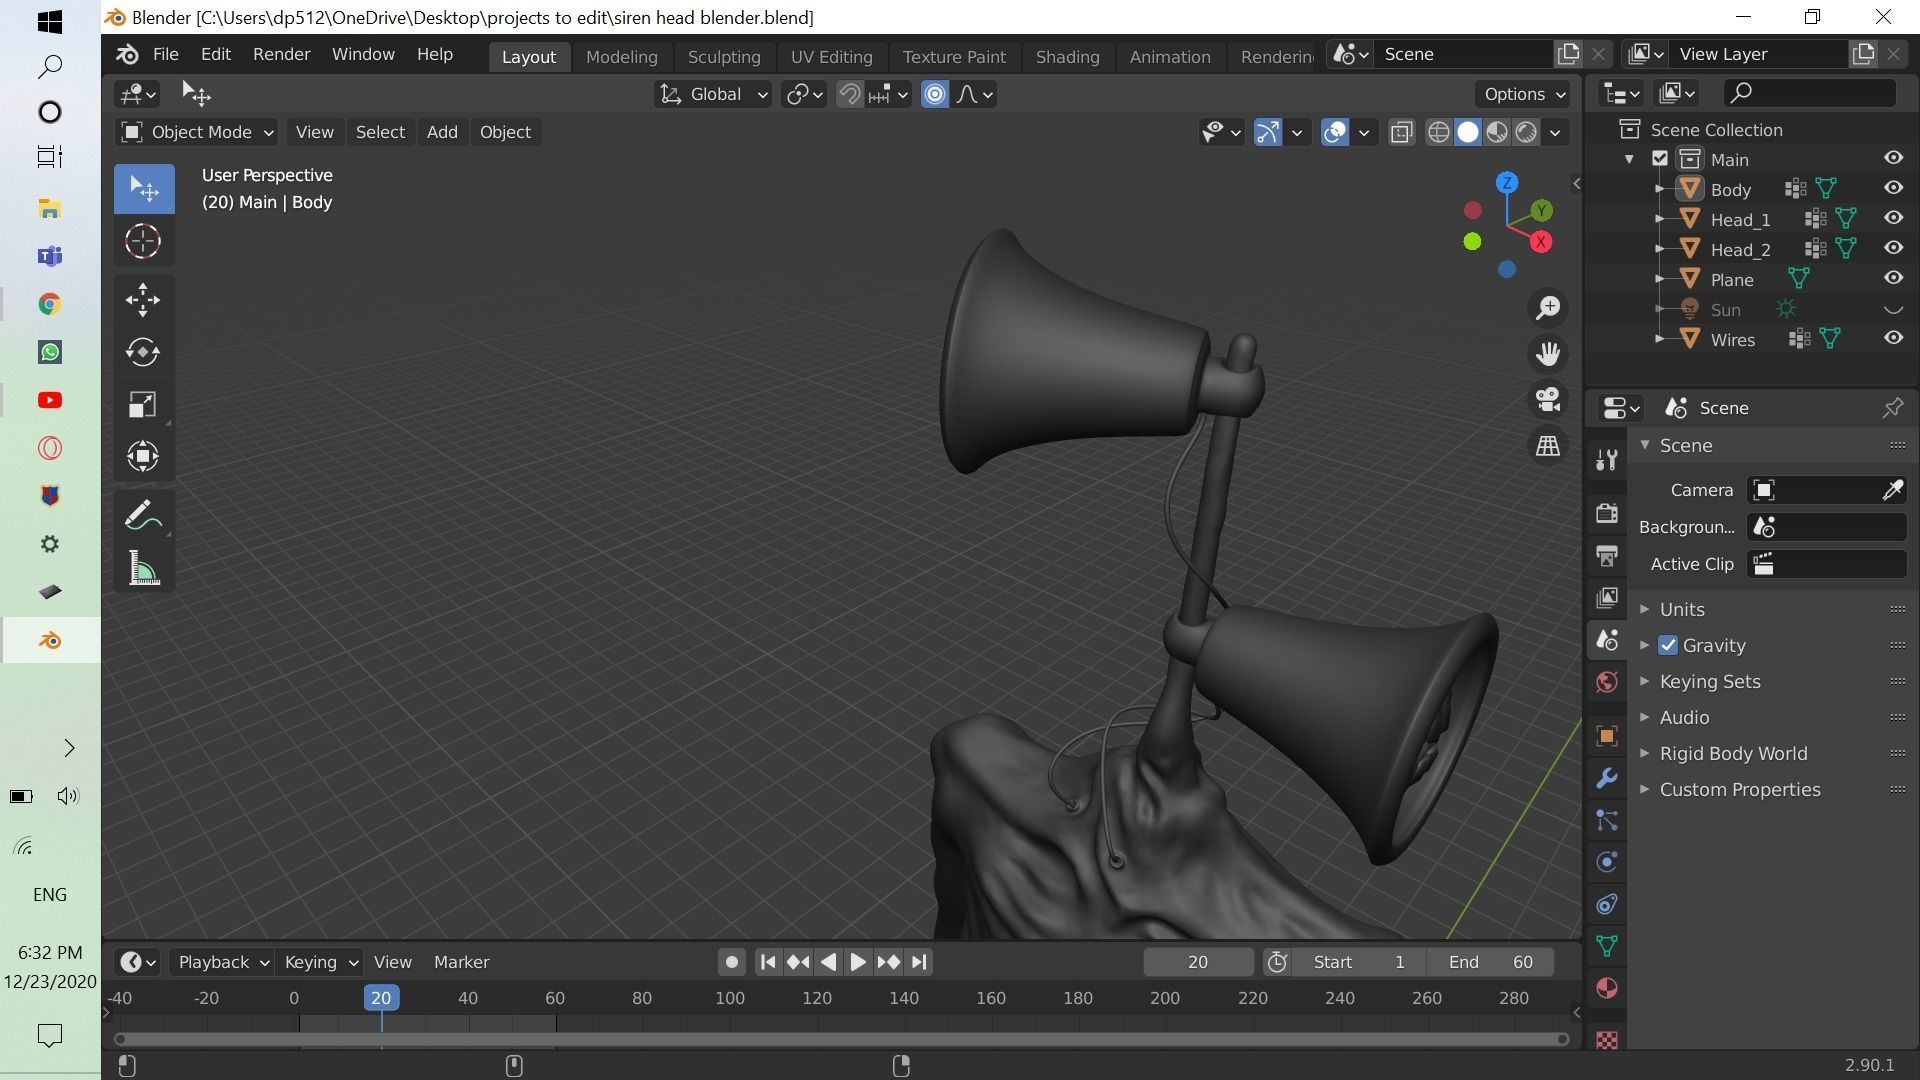Jump to the last frame

point(919,962)
